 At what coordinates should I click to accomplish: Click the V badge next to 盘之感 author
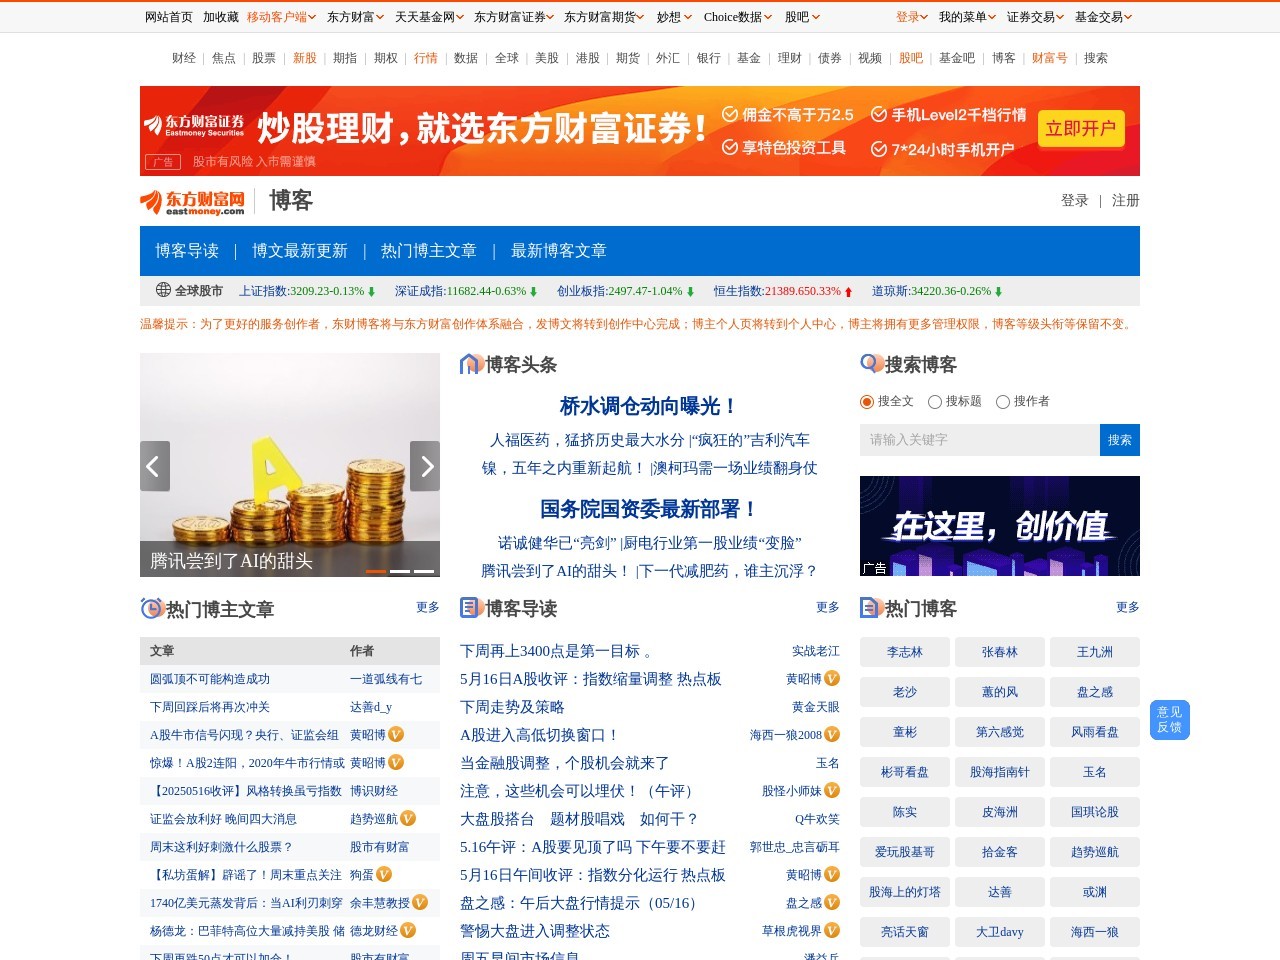pyautogui.click(x=832, y=902)
